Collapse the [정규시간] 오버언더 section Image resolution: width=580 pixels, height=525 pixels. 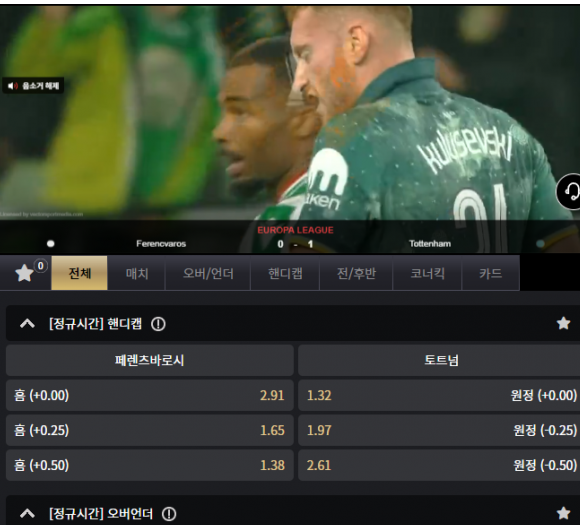(x=27, y=514)
